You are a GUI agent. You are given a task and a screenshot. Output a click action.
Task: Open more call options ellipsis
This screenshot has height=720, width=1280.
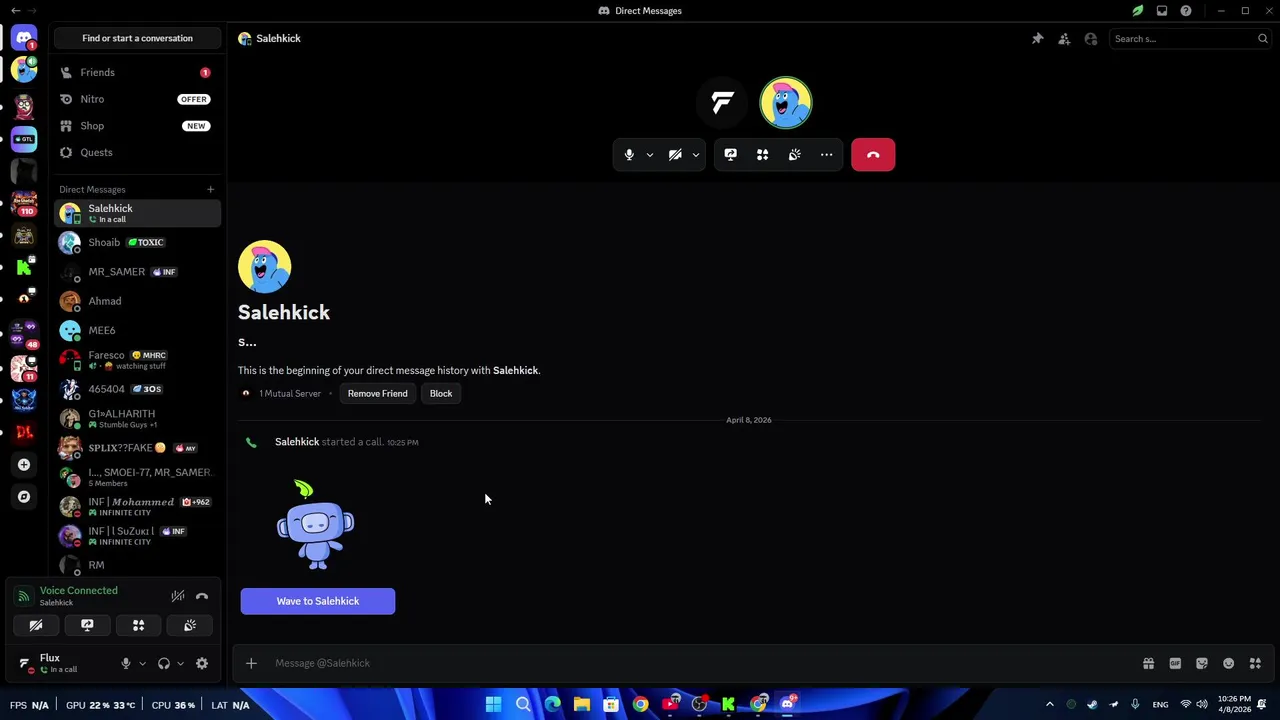[827, 155]
